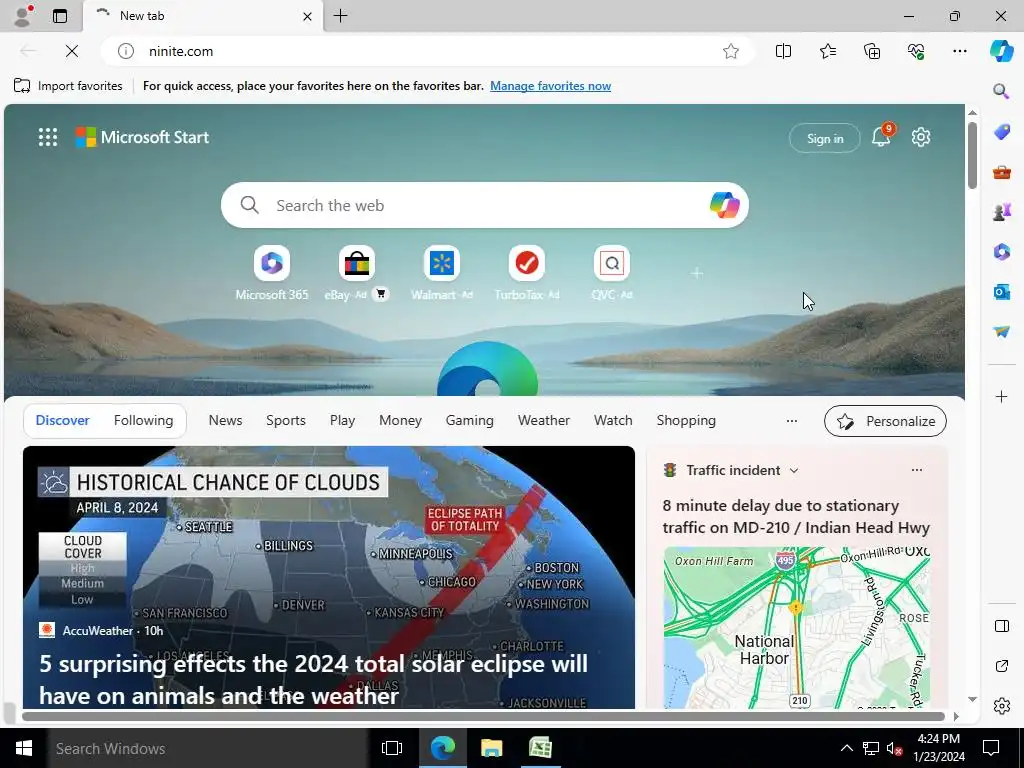Show more feed categories ellipsis

coord(792,421)
